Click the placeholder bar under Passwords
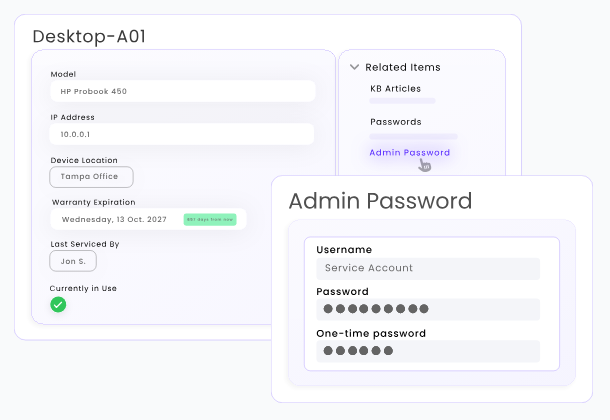 413,136
